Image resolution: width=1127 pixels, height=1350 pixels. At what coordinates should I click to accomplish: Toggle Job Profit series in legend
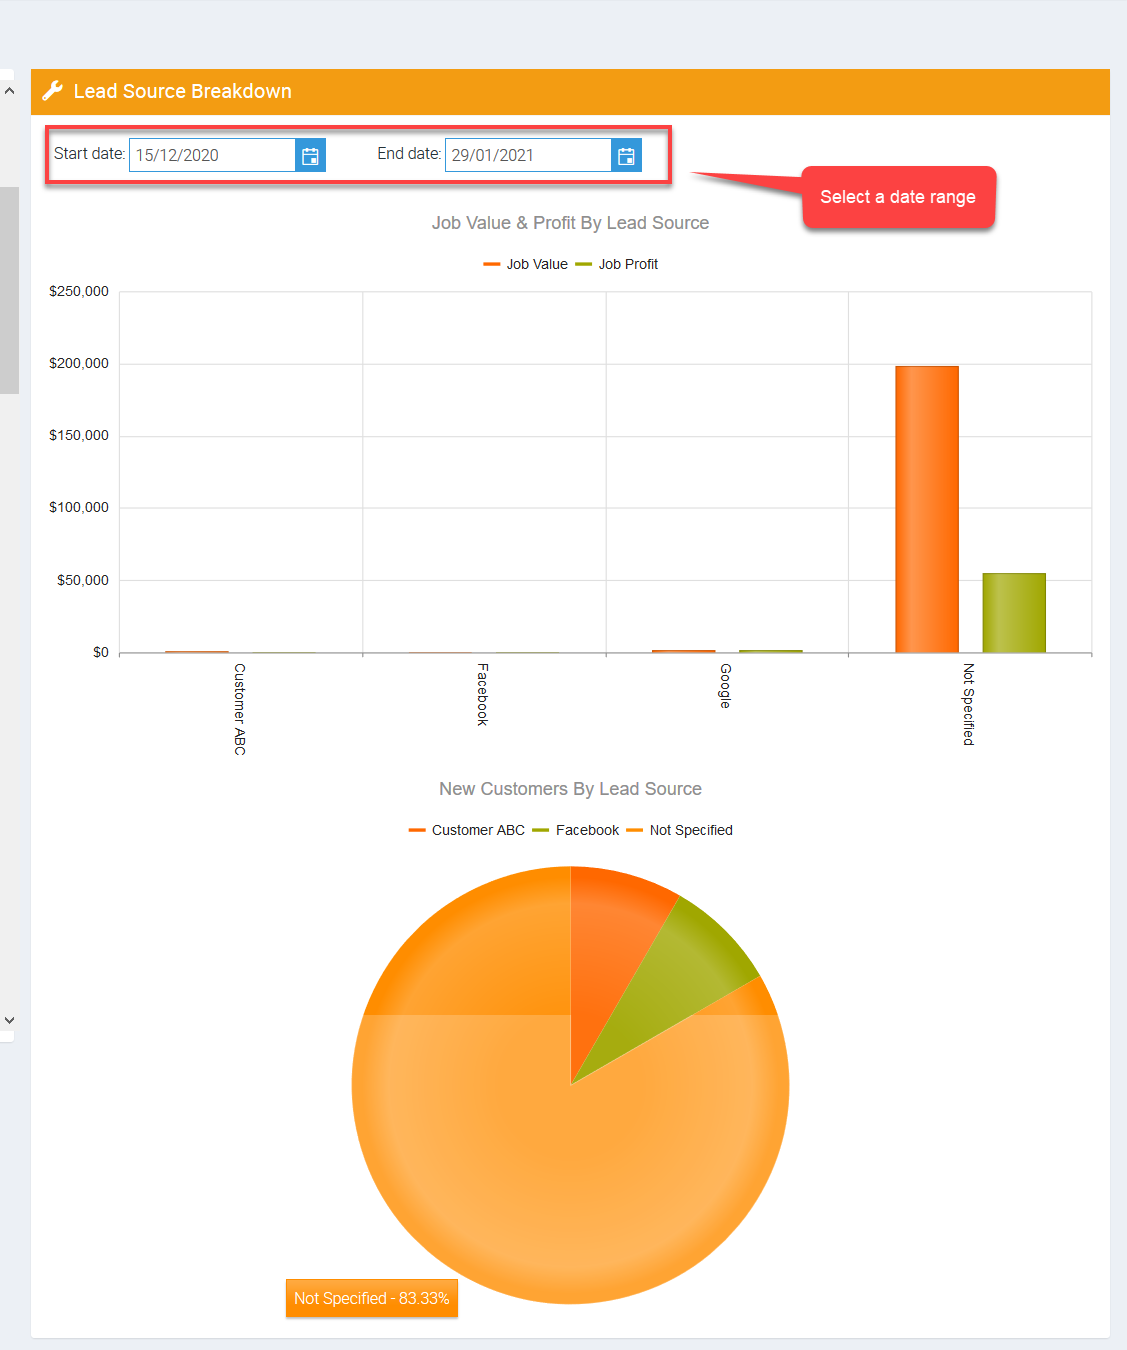[617, 264]
